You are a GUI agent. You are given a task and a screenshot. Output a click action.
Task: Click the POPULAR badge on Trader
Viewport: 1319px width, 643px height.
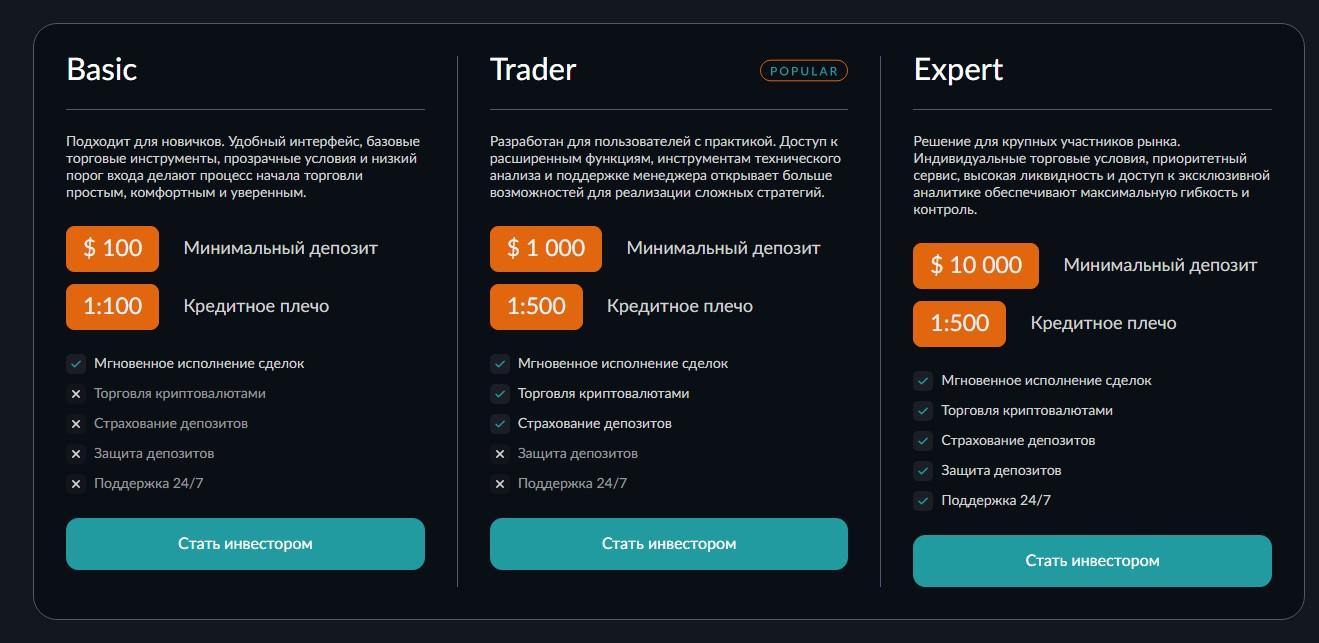click(804, 71)
